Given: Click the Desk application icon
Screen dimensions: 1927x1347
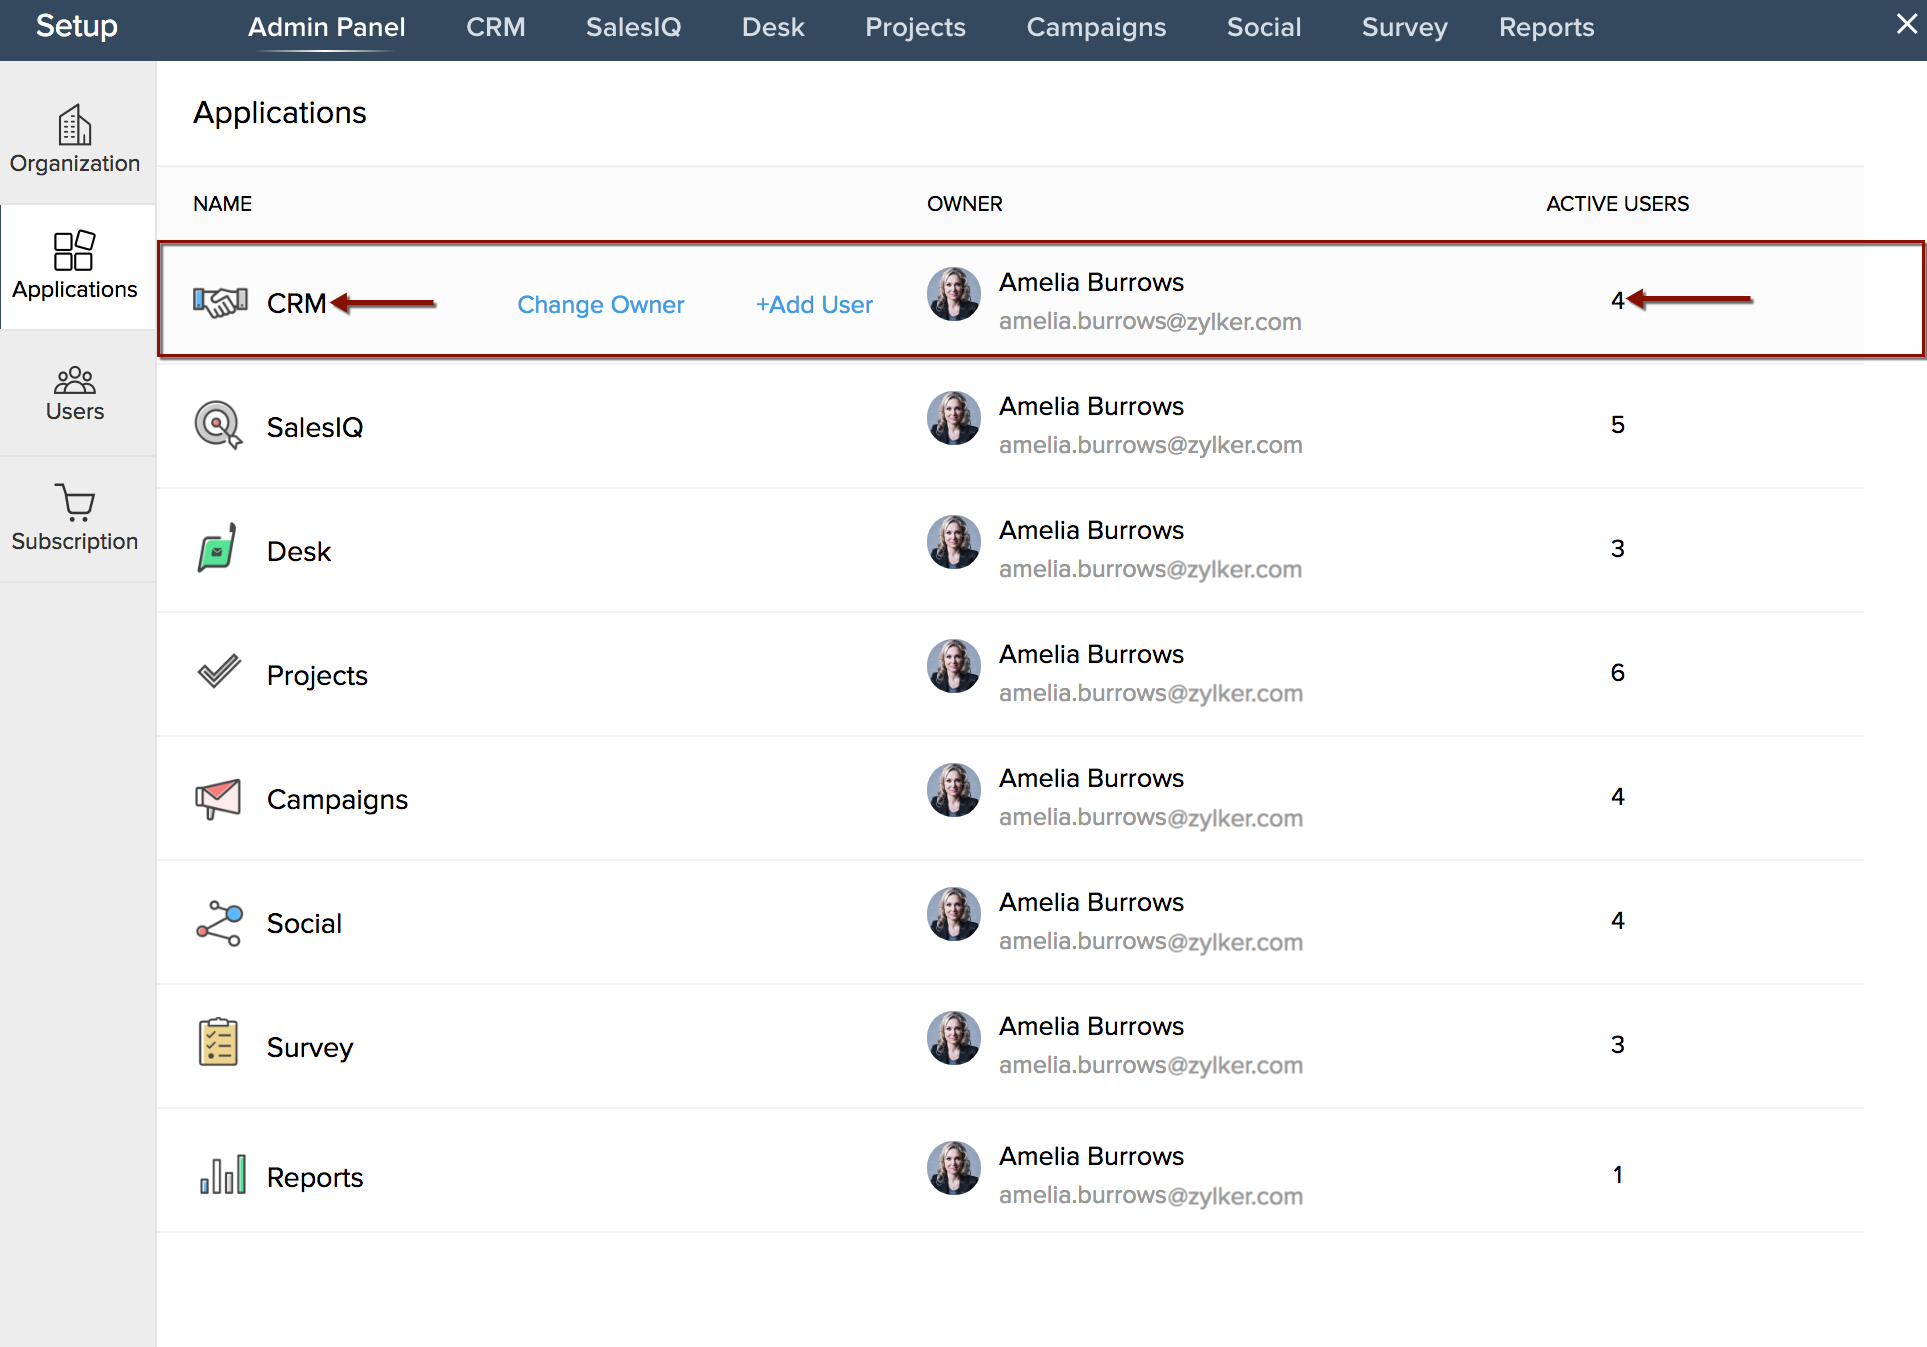Looking at the screenshot, I should pyautogui.click(x=217, y=549).
